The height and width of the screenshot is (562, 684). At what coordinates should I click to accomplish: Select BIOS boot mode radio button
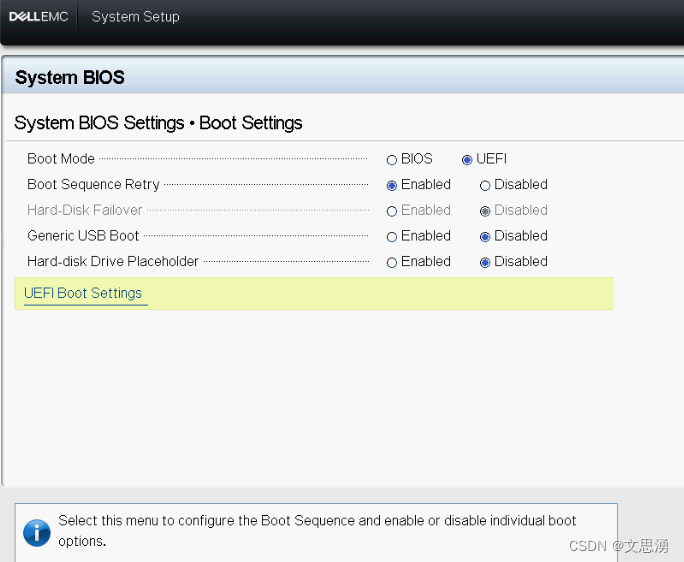click(x=392, y=160)
